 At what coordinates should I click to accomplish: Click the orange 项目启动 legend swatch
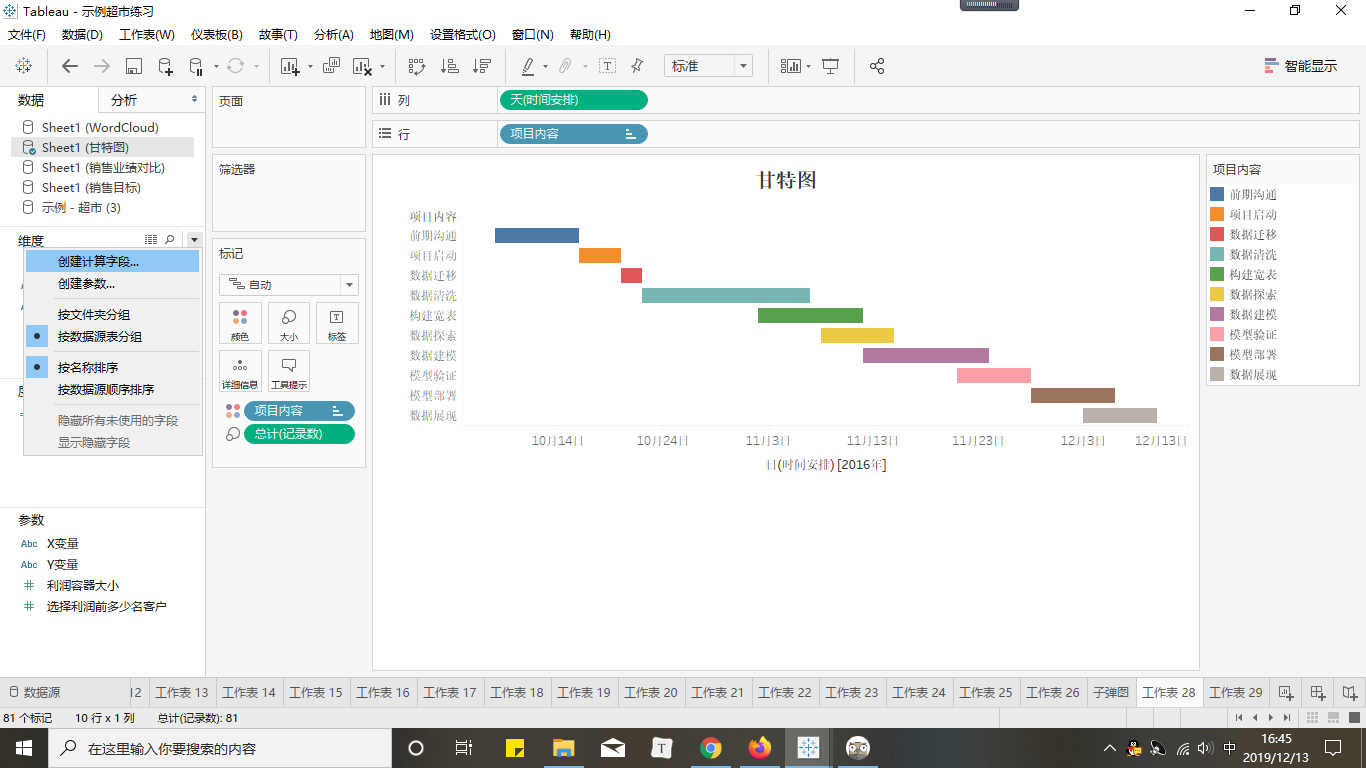[1217, 214]
